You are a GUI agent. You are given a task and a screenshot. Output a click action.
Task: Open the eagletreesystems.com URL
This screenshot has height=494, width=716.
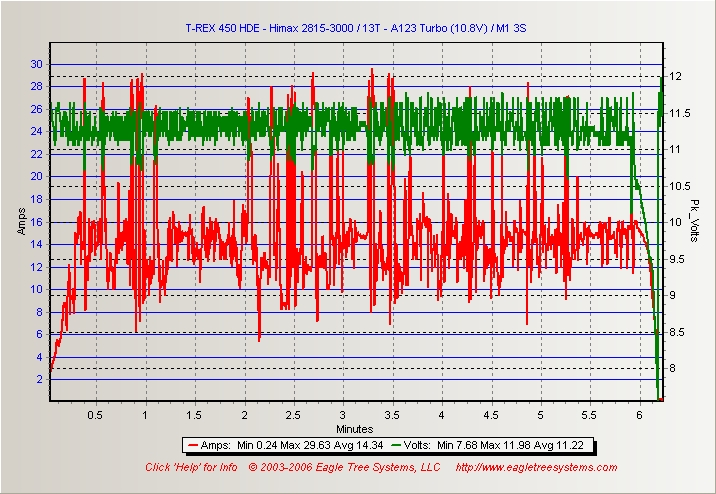pyautogui.click(x=537, y=468)
